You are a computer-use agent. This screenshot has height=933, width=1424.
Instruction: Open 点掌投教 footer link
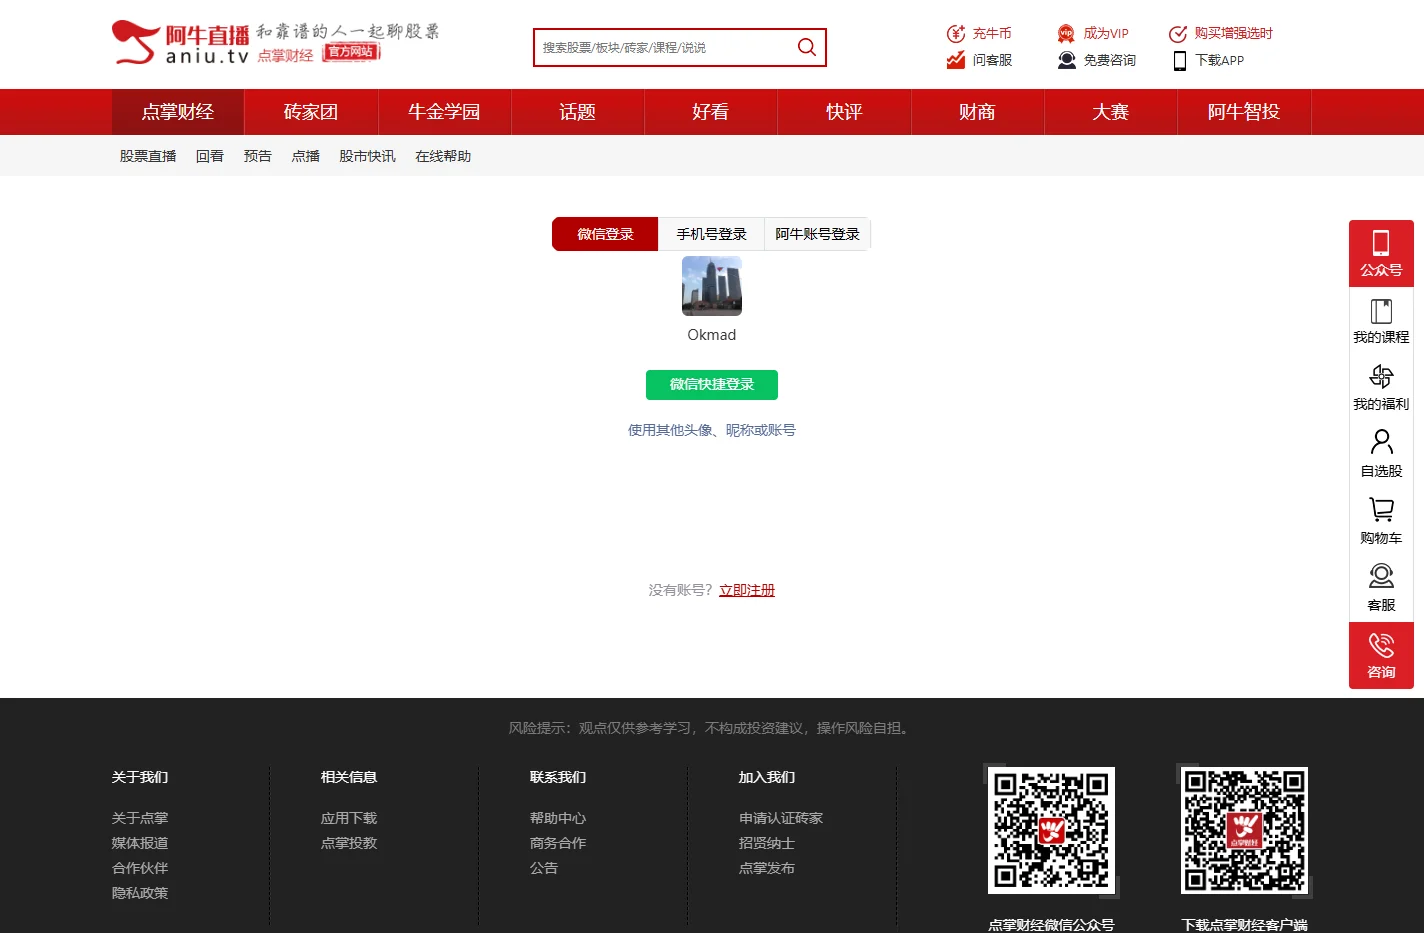pyautogui.click(x=349, y=843)
